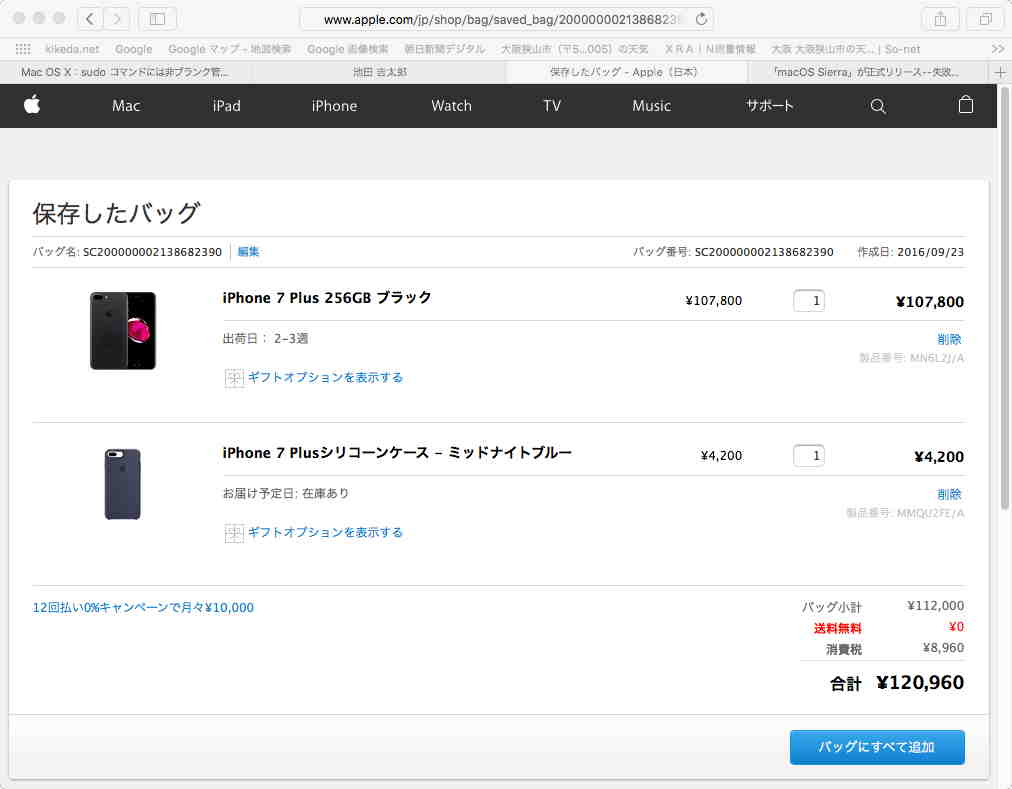Screen dimensions: 1012x789
Task: Open TV menu in Apple navigation
Action: point(552,106)
